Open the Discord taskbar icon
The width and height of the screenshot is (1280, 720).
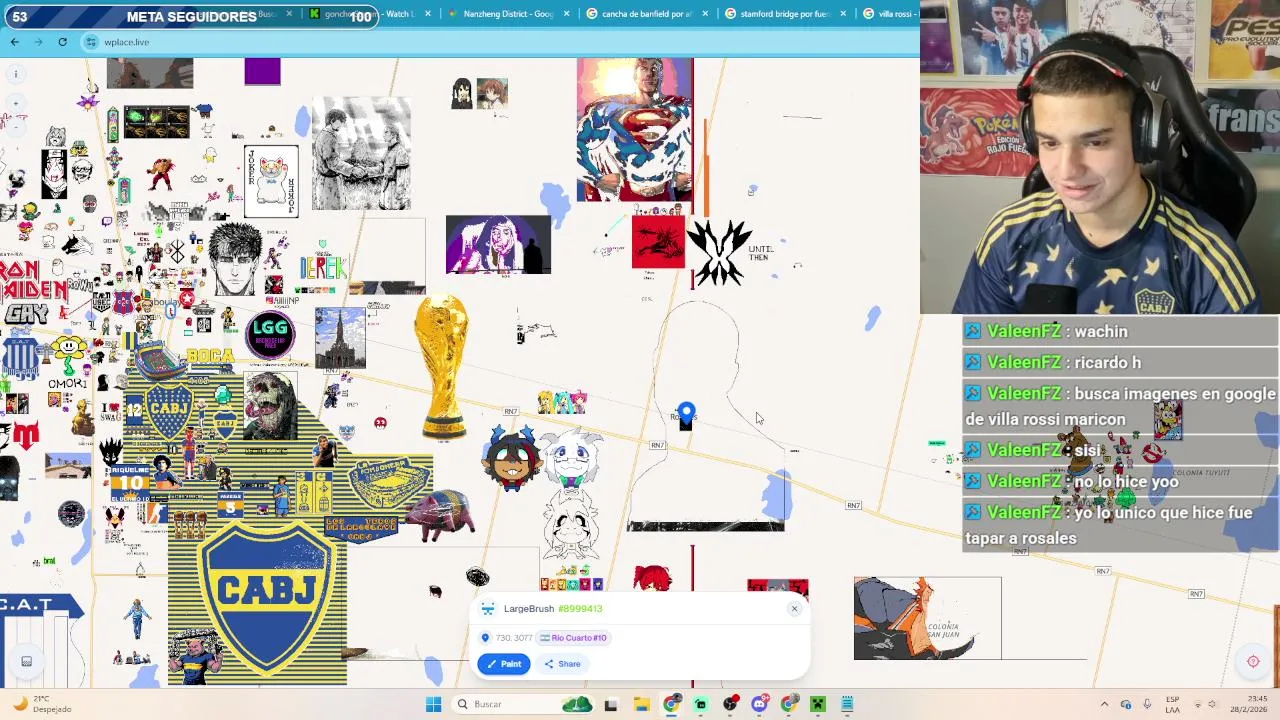click(759, 704)
